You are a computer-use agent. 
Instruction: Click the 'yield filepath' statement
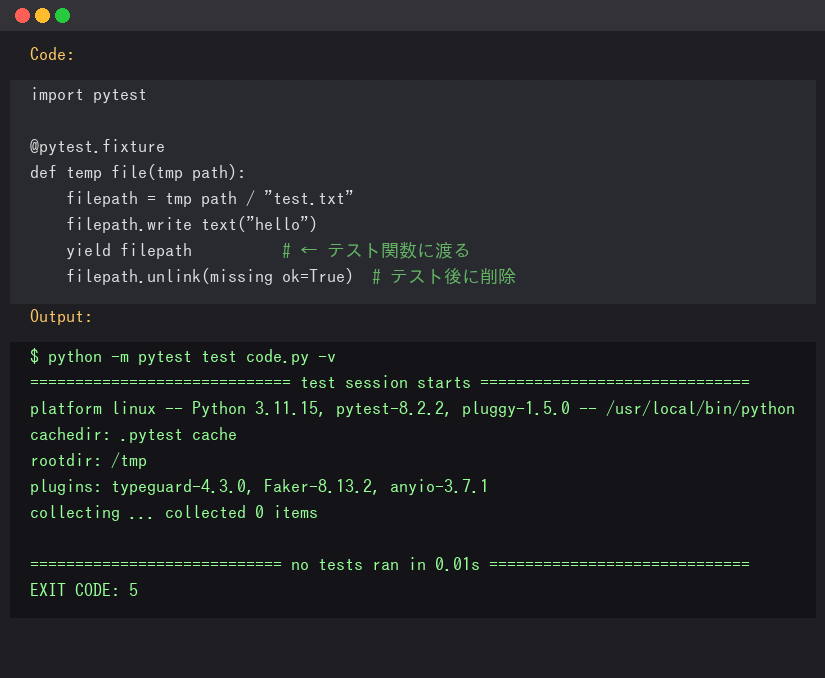[129, 250]
